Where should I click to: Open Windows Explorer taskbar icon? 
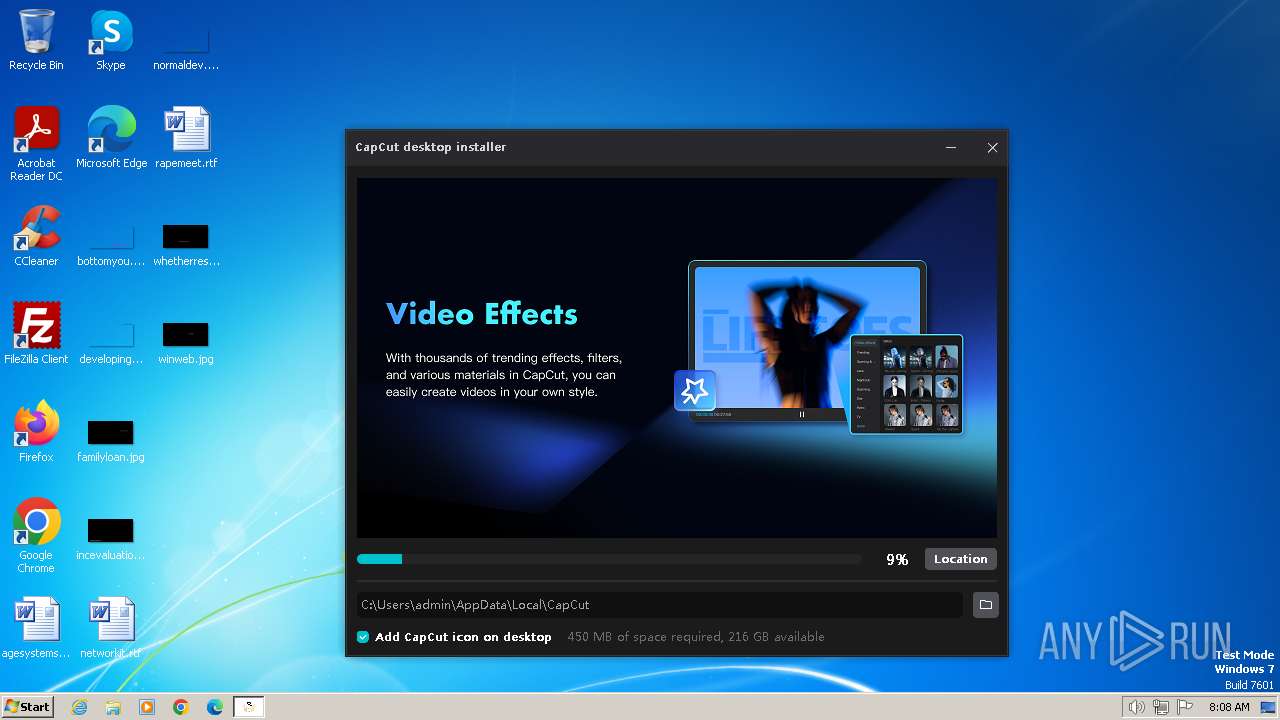pos(113,707)
